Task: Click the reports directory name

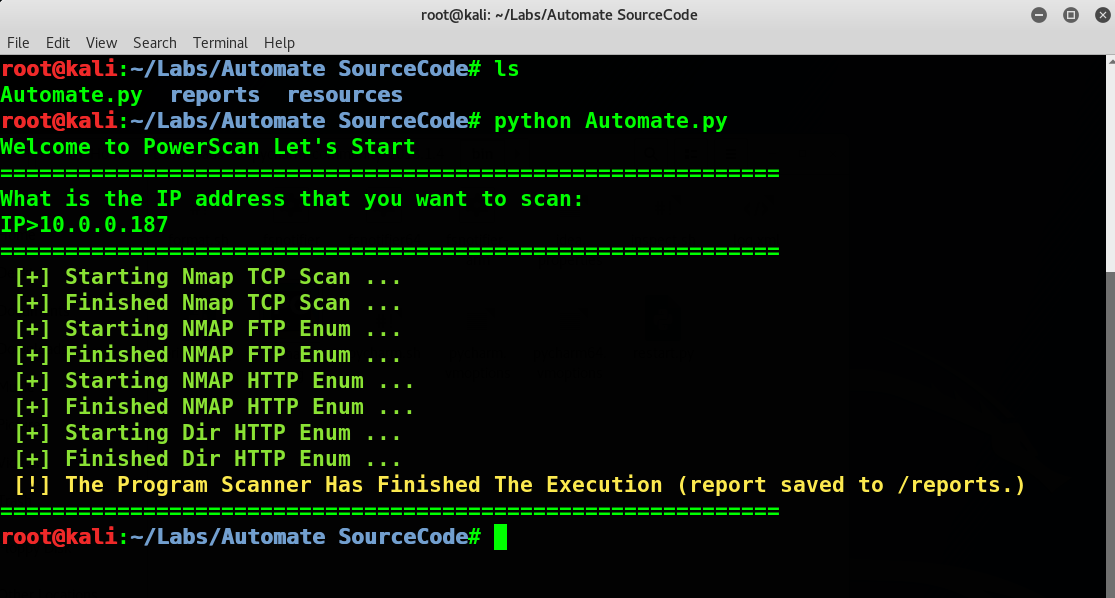Action: click(x=215, y=95)
